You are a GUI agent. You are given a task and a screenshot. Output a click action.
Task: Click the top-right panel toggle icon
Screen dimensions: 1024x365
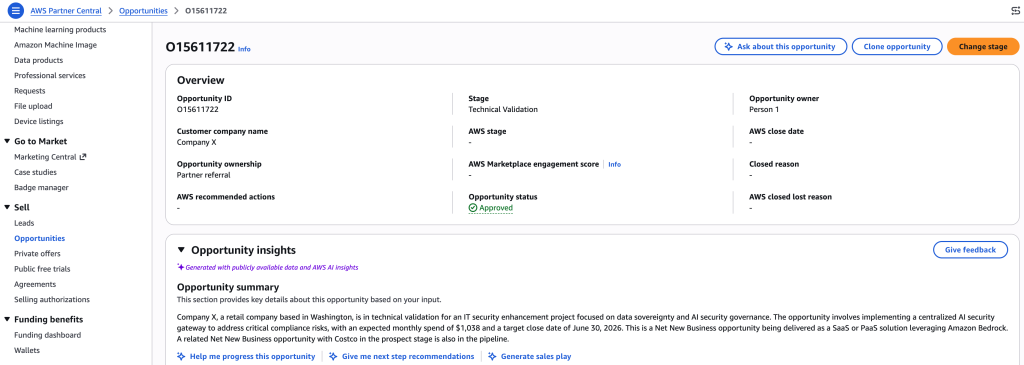click(1015, 11)
